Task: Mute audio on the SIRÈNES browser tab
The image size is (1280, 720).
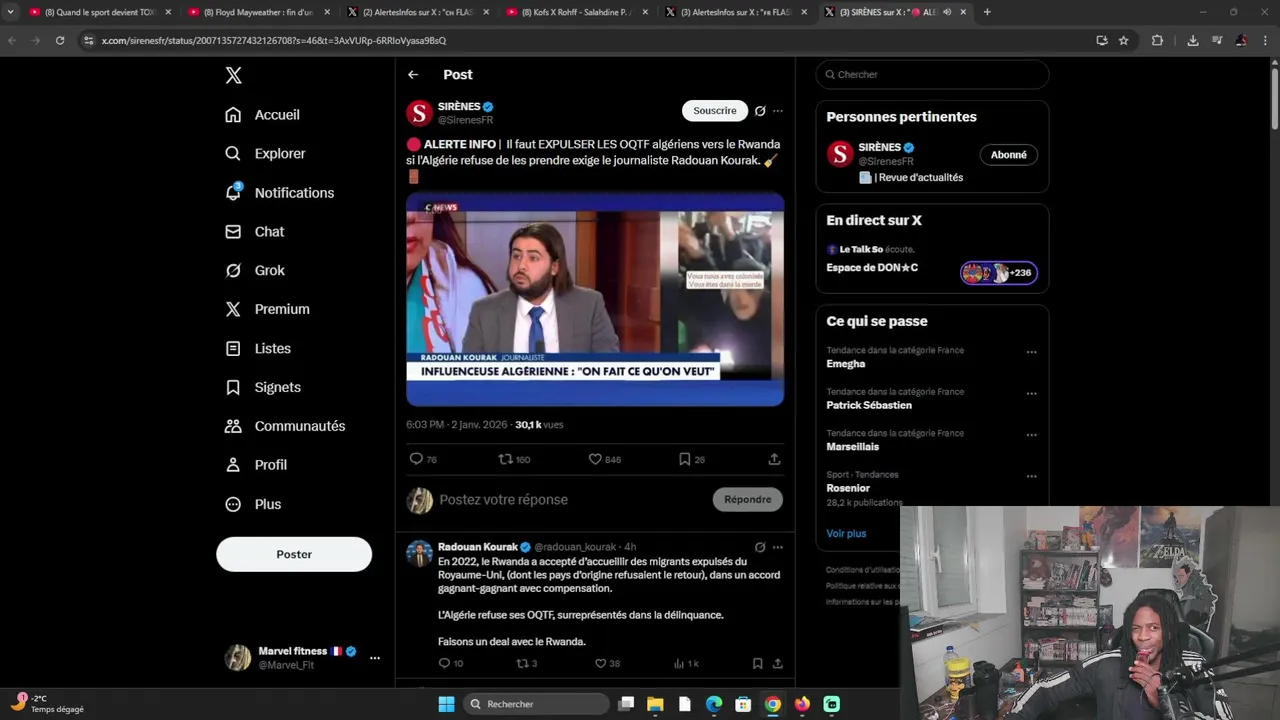Action: click(946, 12)
